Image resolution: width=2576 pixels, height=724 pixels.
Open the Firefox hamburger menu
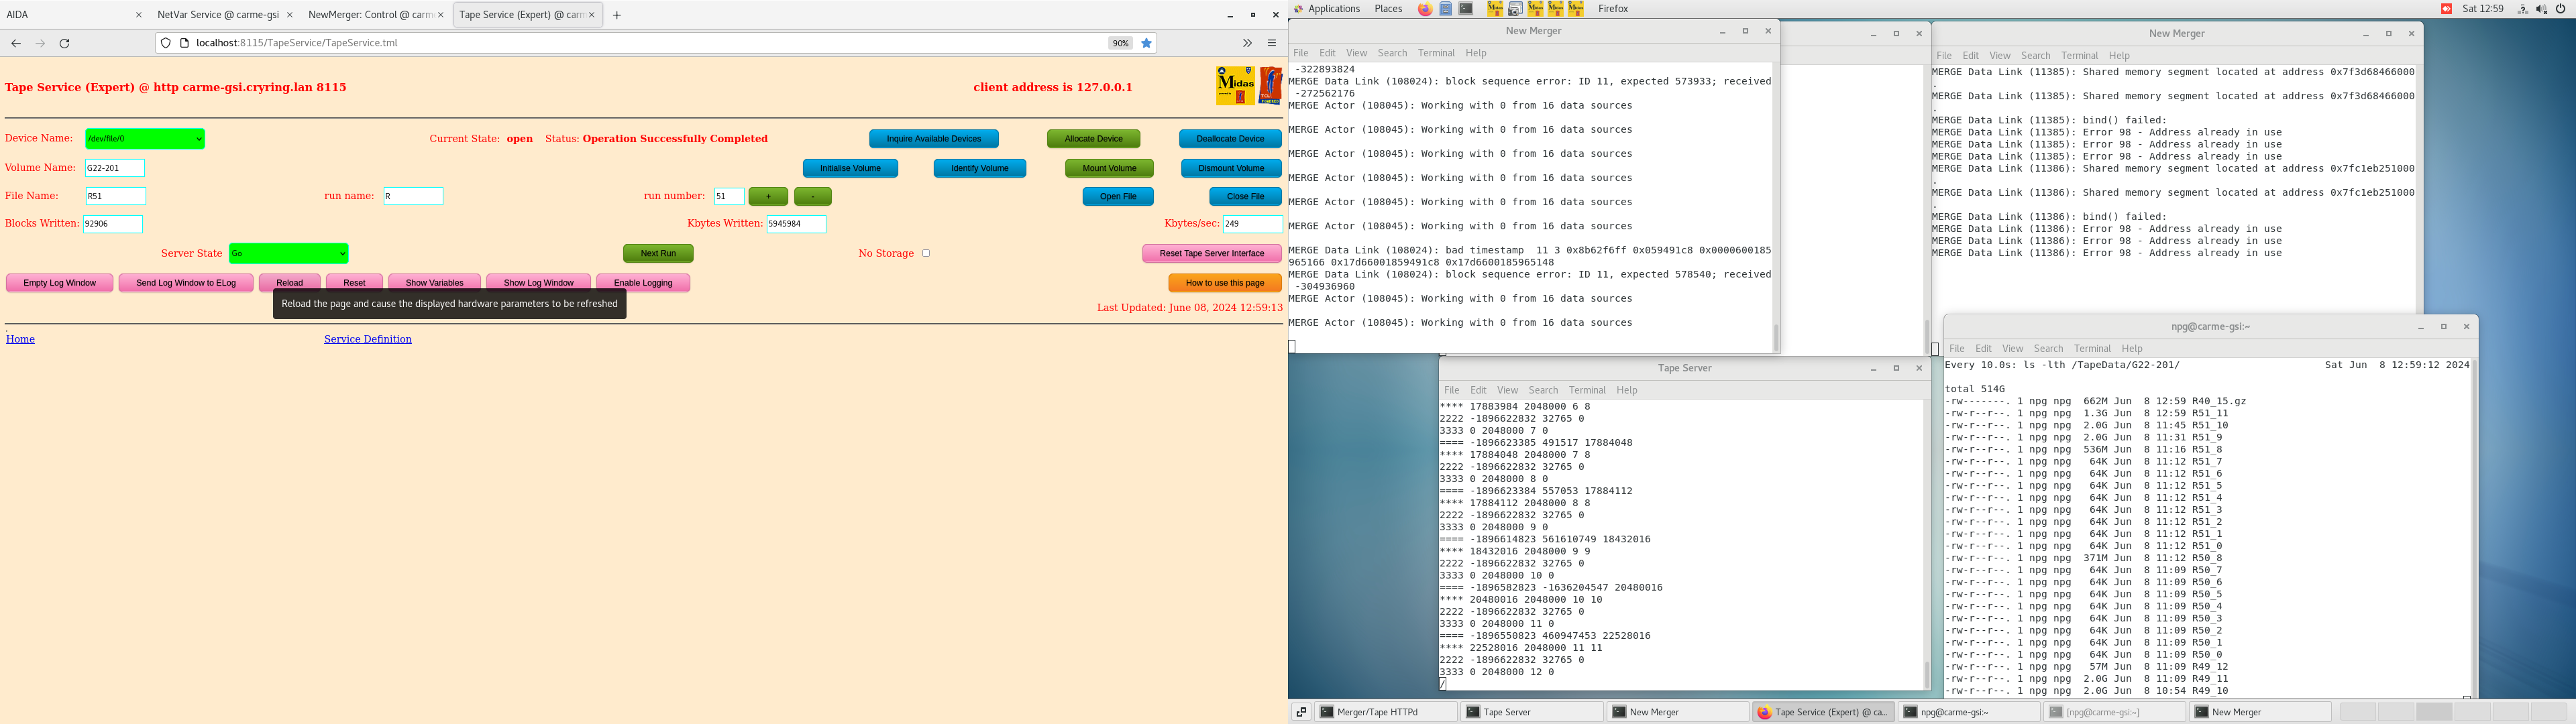(1272, 43)
